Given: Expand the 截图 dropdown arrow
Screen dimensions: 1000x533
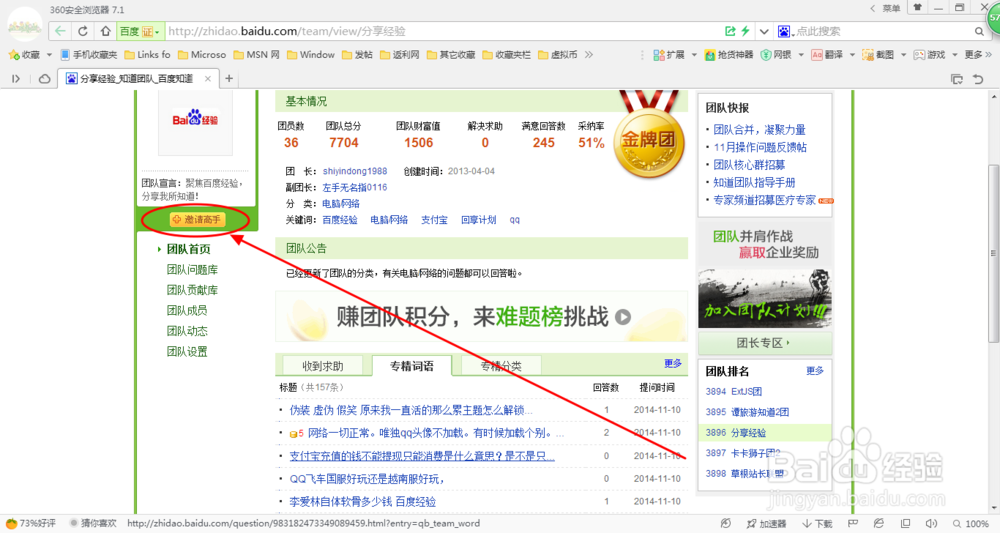Looking at the screenshot, I should (x=904, y=55).
